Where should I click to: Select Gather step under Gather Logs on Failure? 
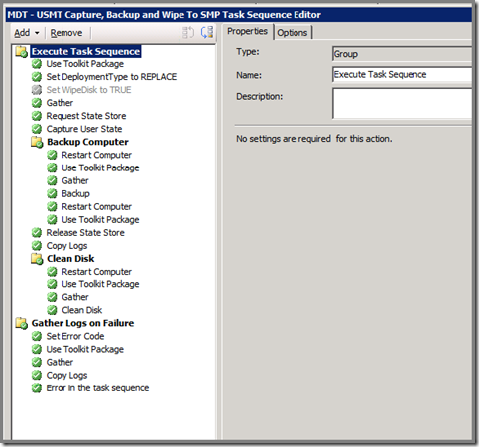60,362
